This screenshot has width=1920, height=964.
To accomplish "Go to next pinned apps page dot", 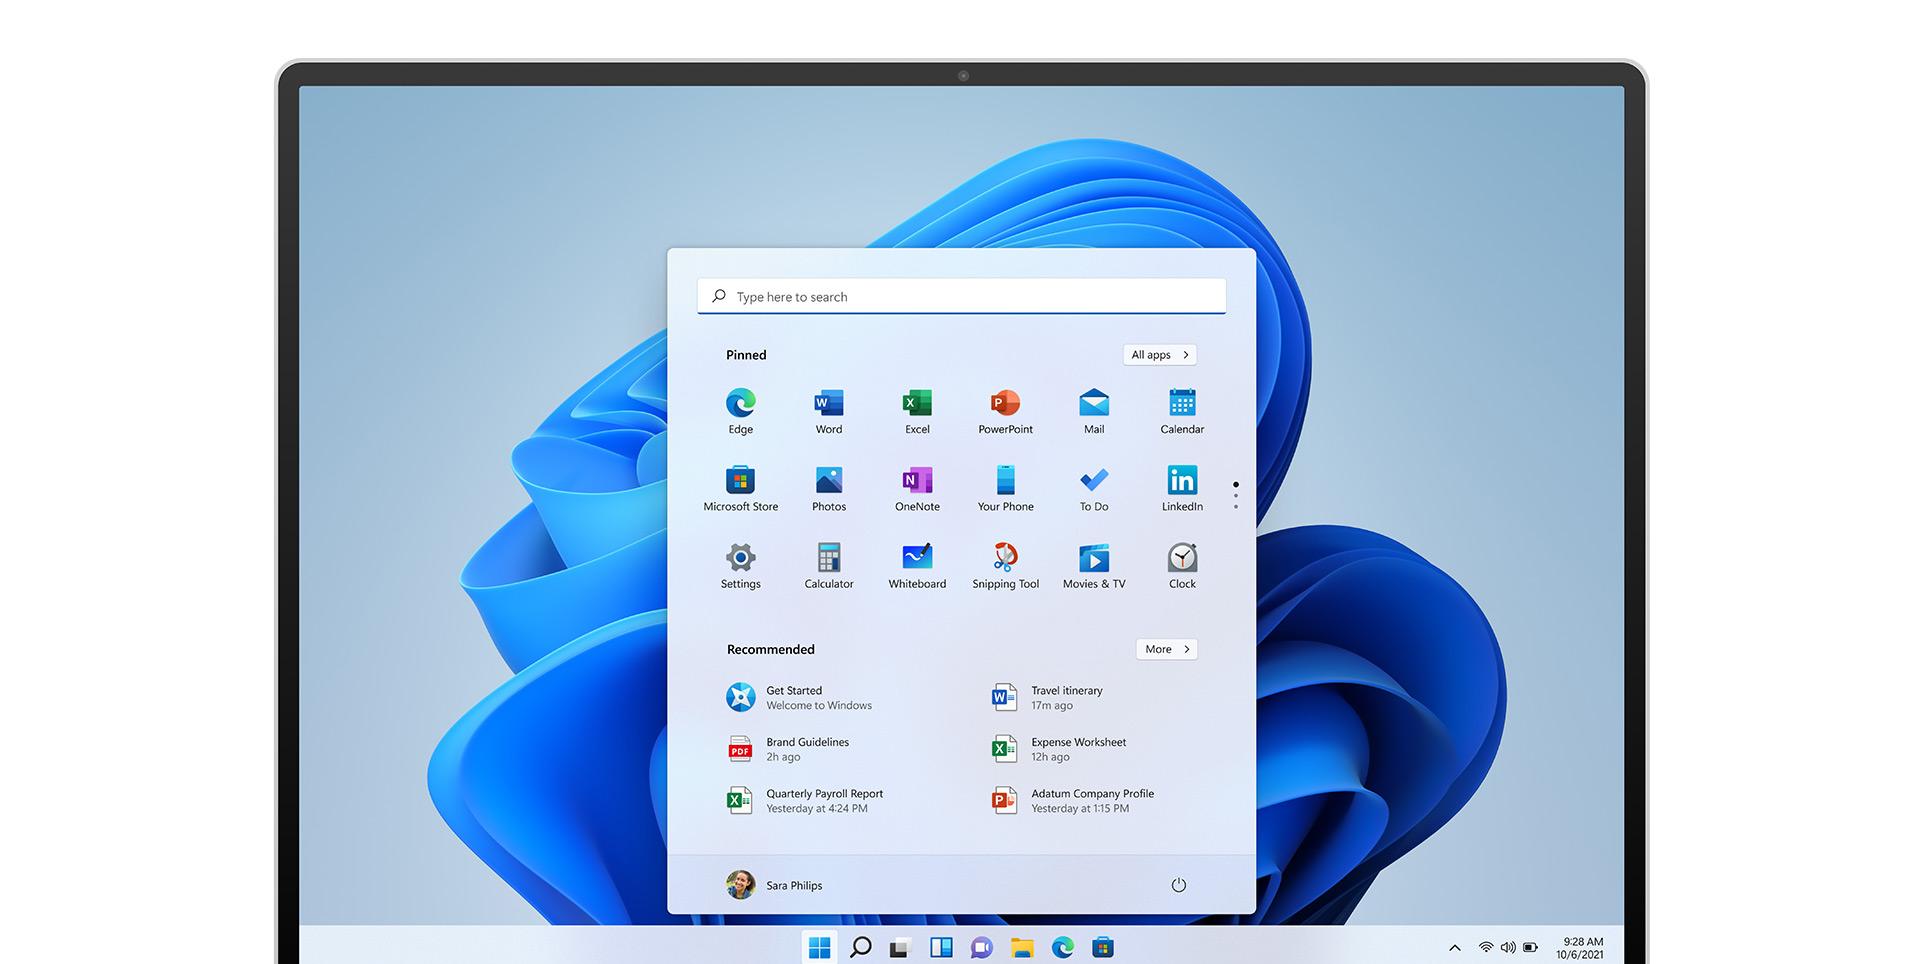I will pyautogui.click(x=1236, y=496).
